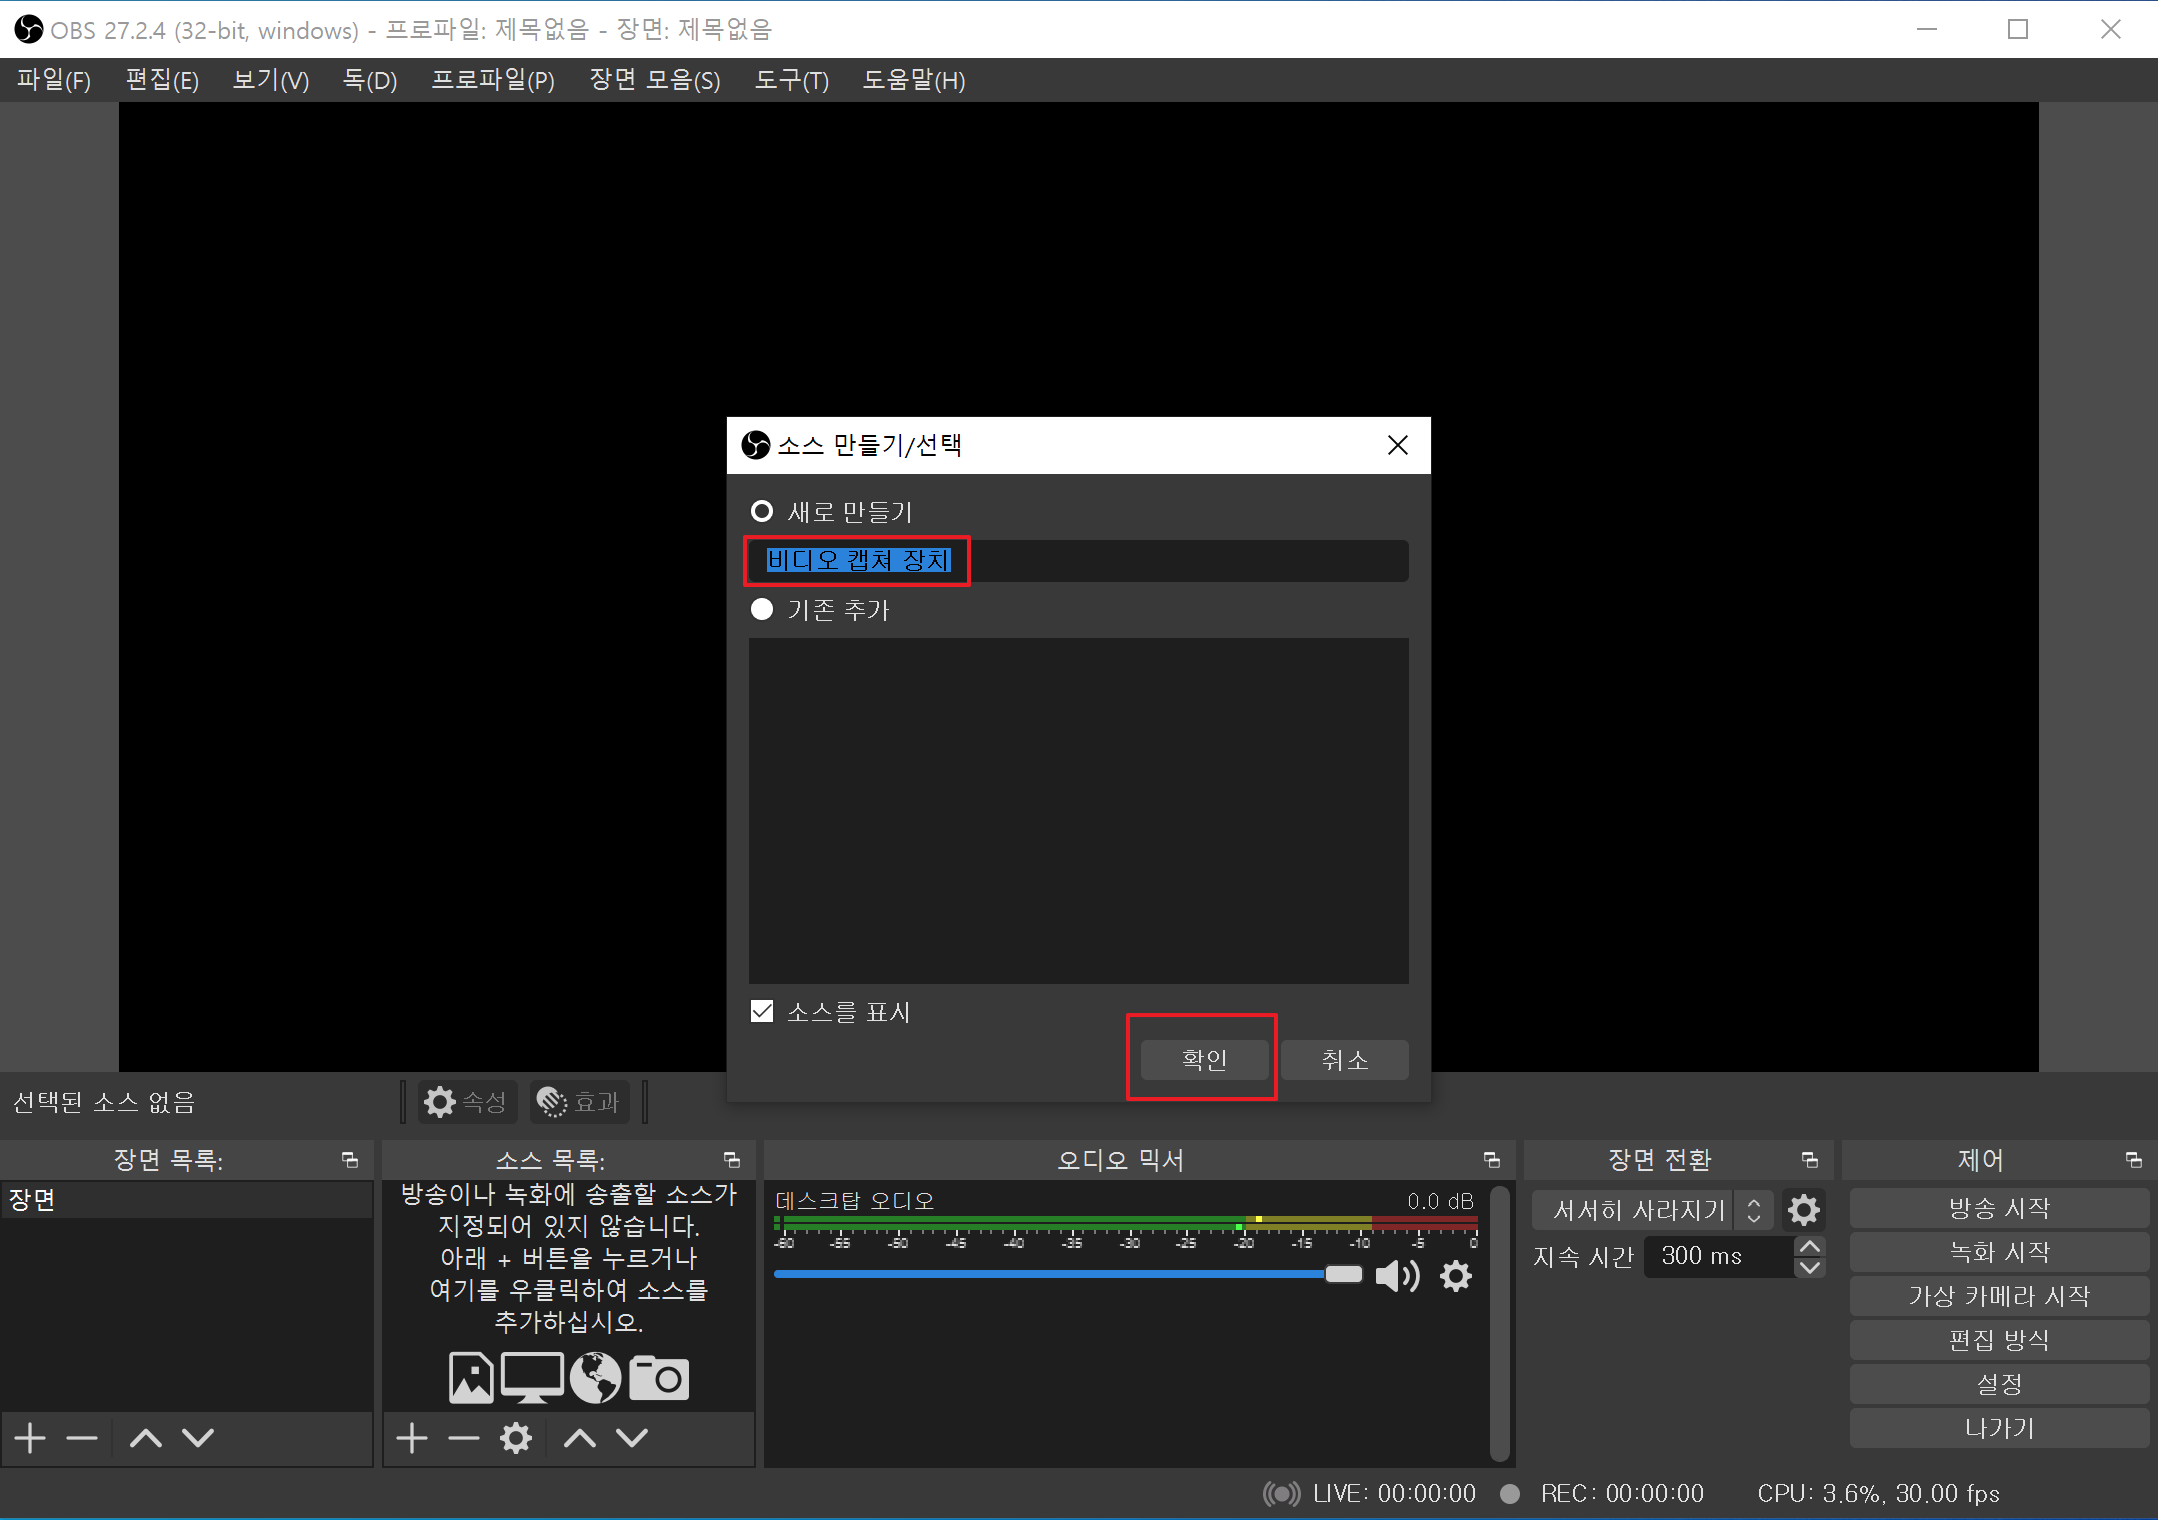Click the 취소 button in dialog
The height and width of the screenshot is (1520, 2158).
(1345, 1060)
